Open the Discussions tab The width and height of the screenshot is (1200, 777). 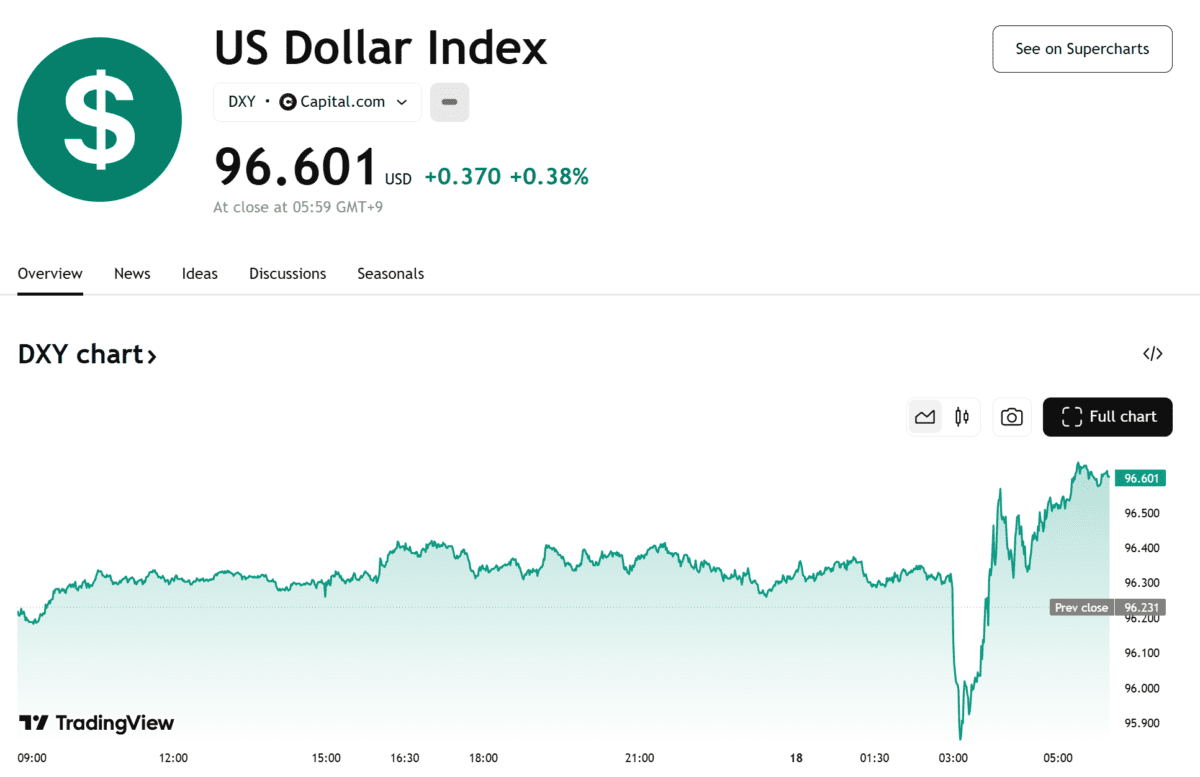[x=287, y=273]
